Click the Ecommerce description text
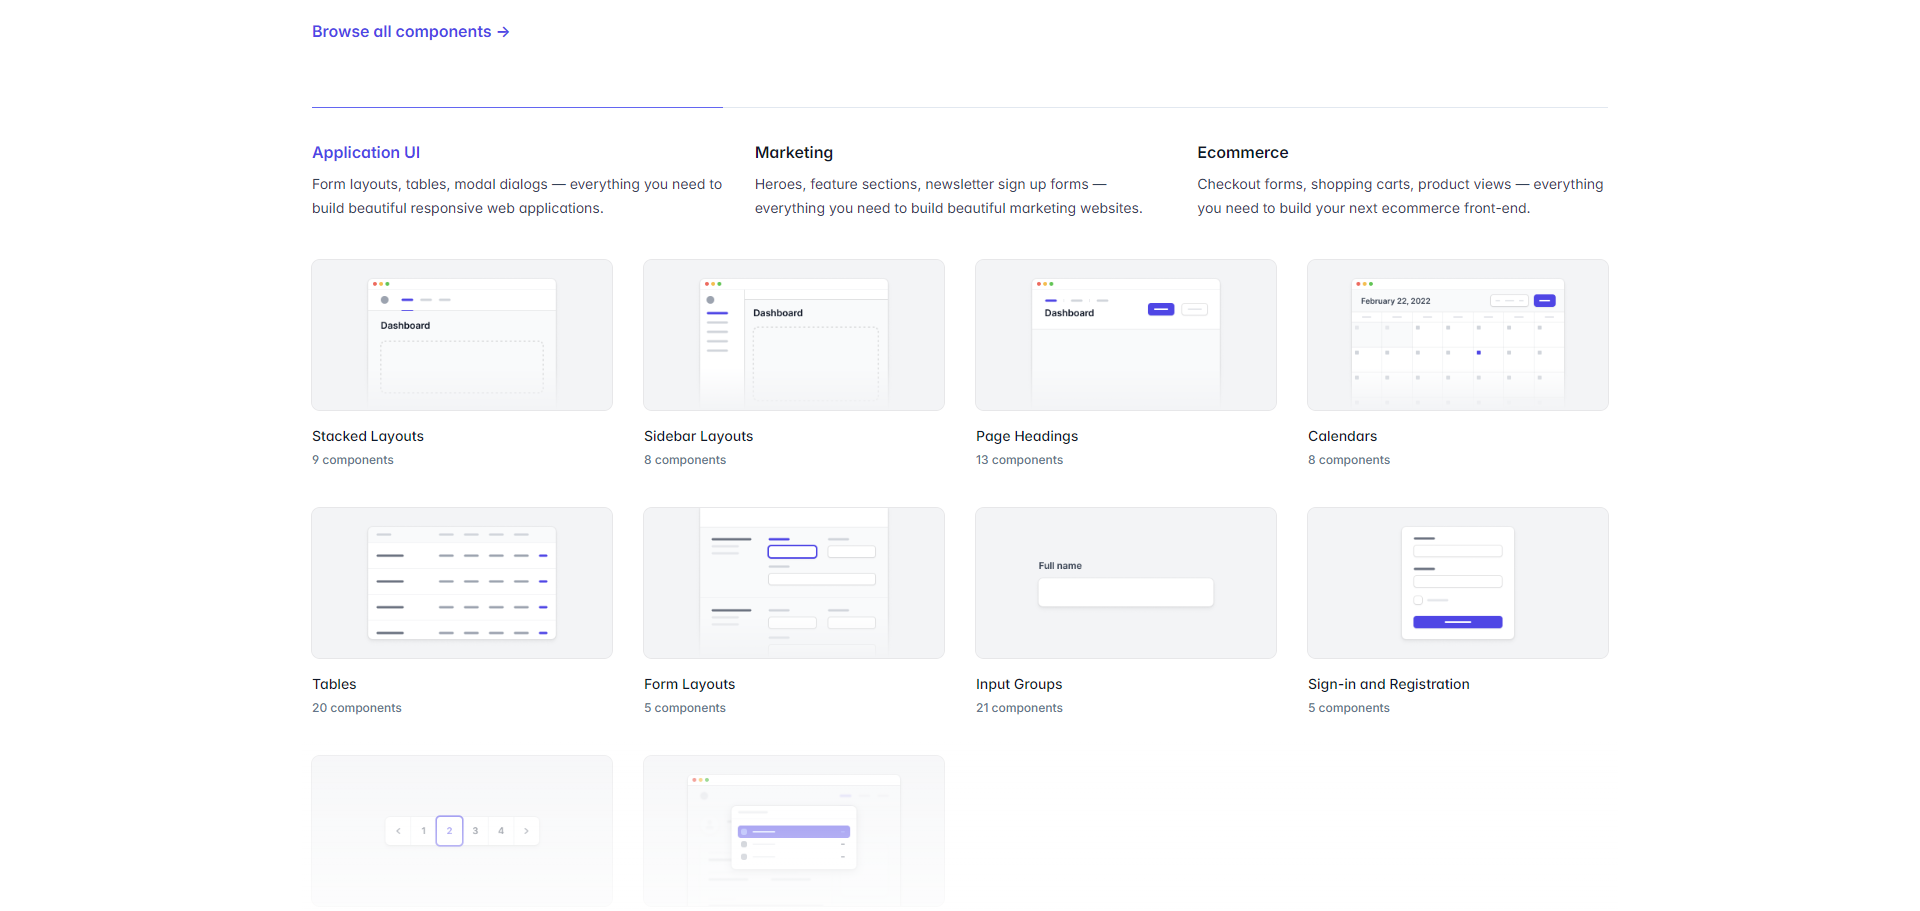This screenshot has height=911, width=1920. click(x=1400, y=196)
